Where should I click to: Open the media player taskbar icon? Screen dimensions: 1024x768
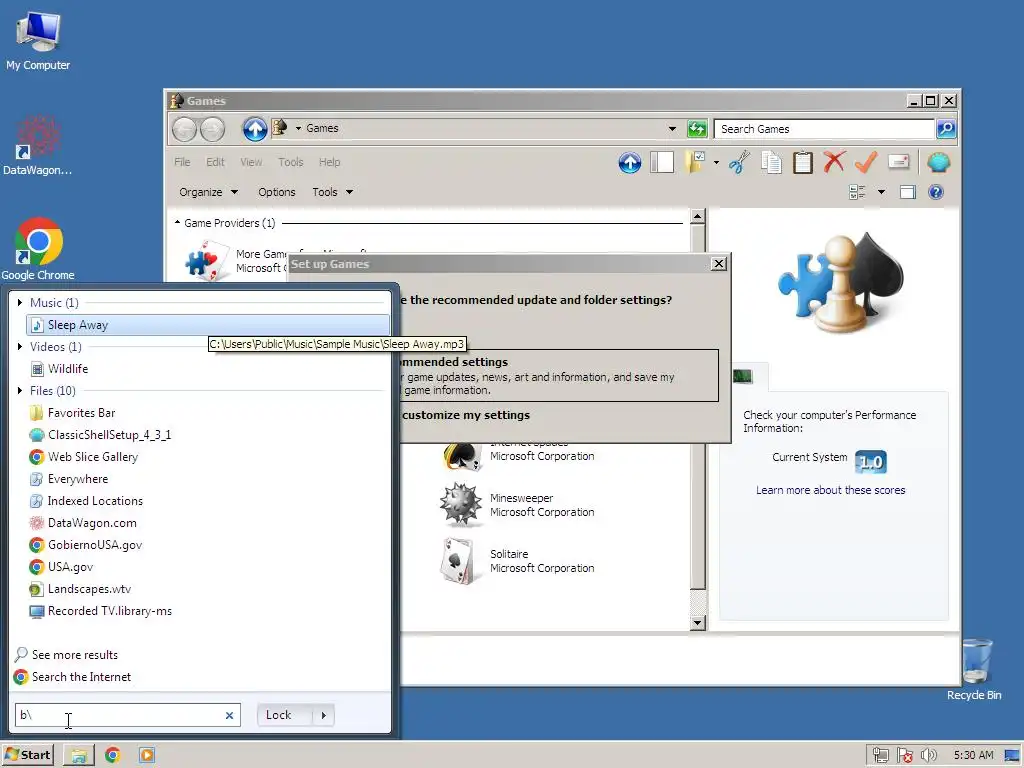pyautogui.click(x=147, y=755)
